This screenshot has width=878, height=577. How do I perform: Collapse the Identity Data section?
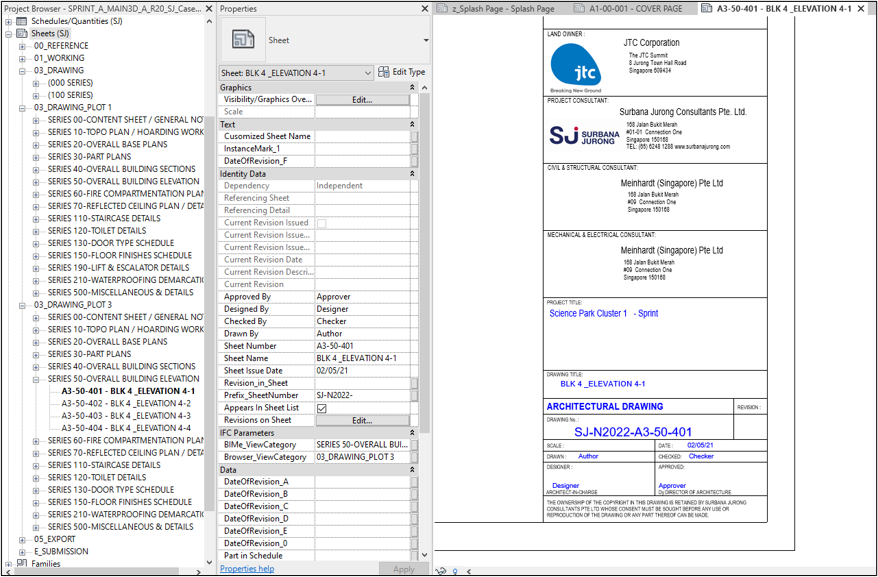pyautogui.click(x=412, y=174)
